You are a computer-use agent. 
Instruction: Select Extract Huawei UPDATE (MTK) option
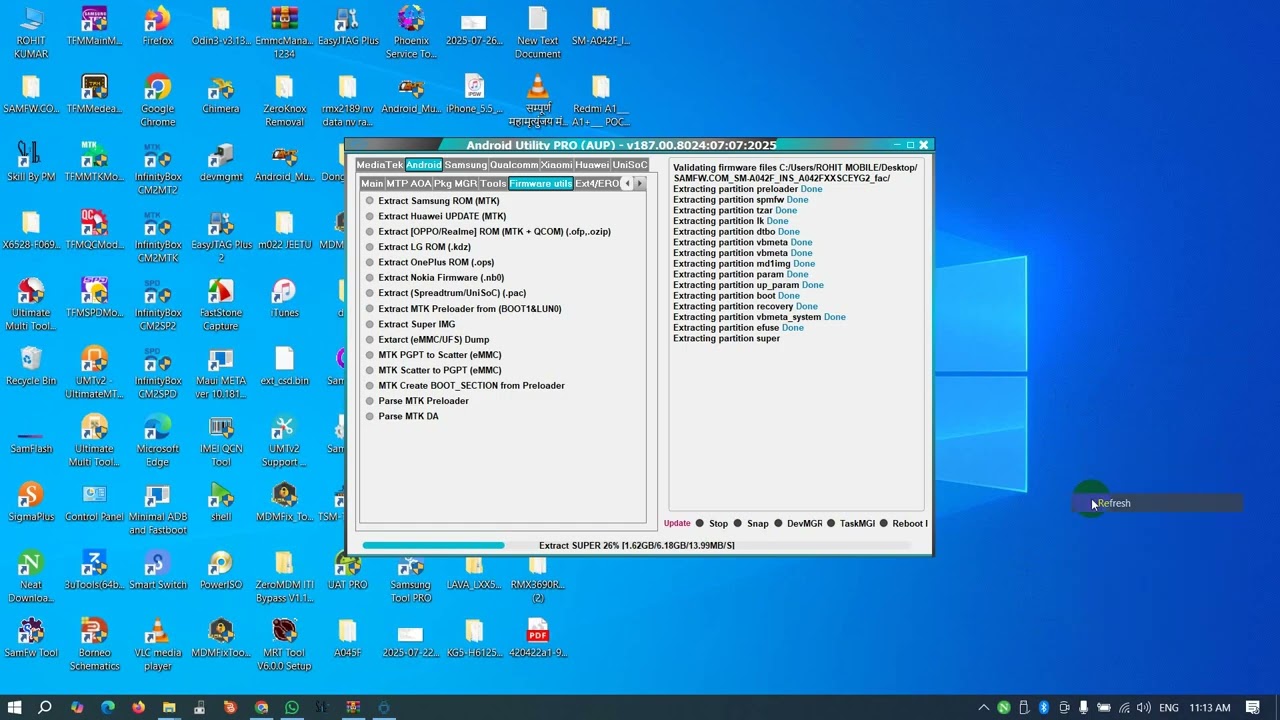[435, 216]
